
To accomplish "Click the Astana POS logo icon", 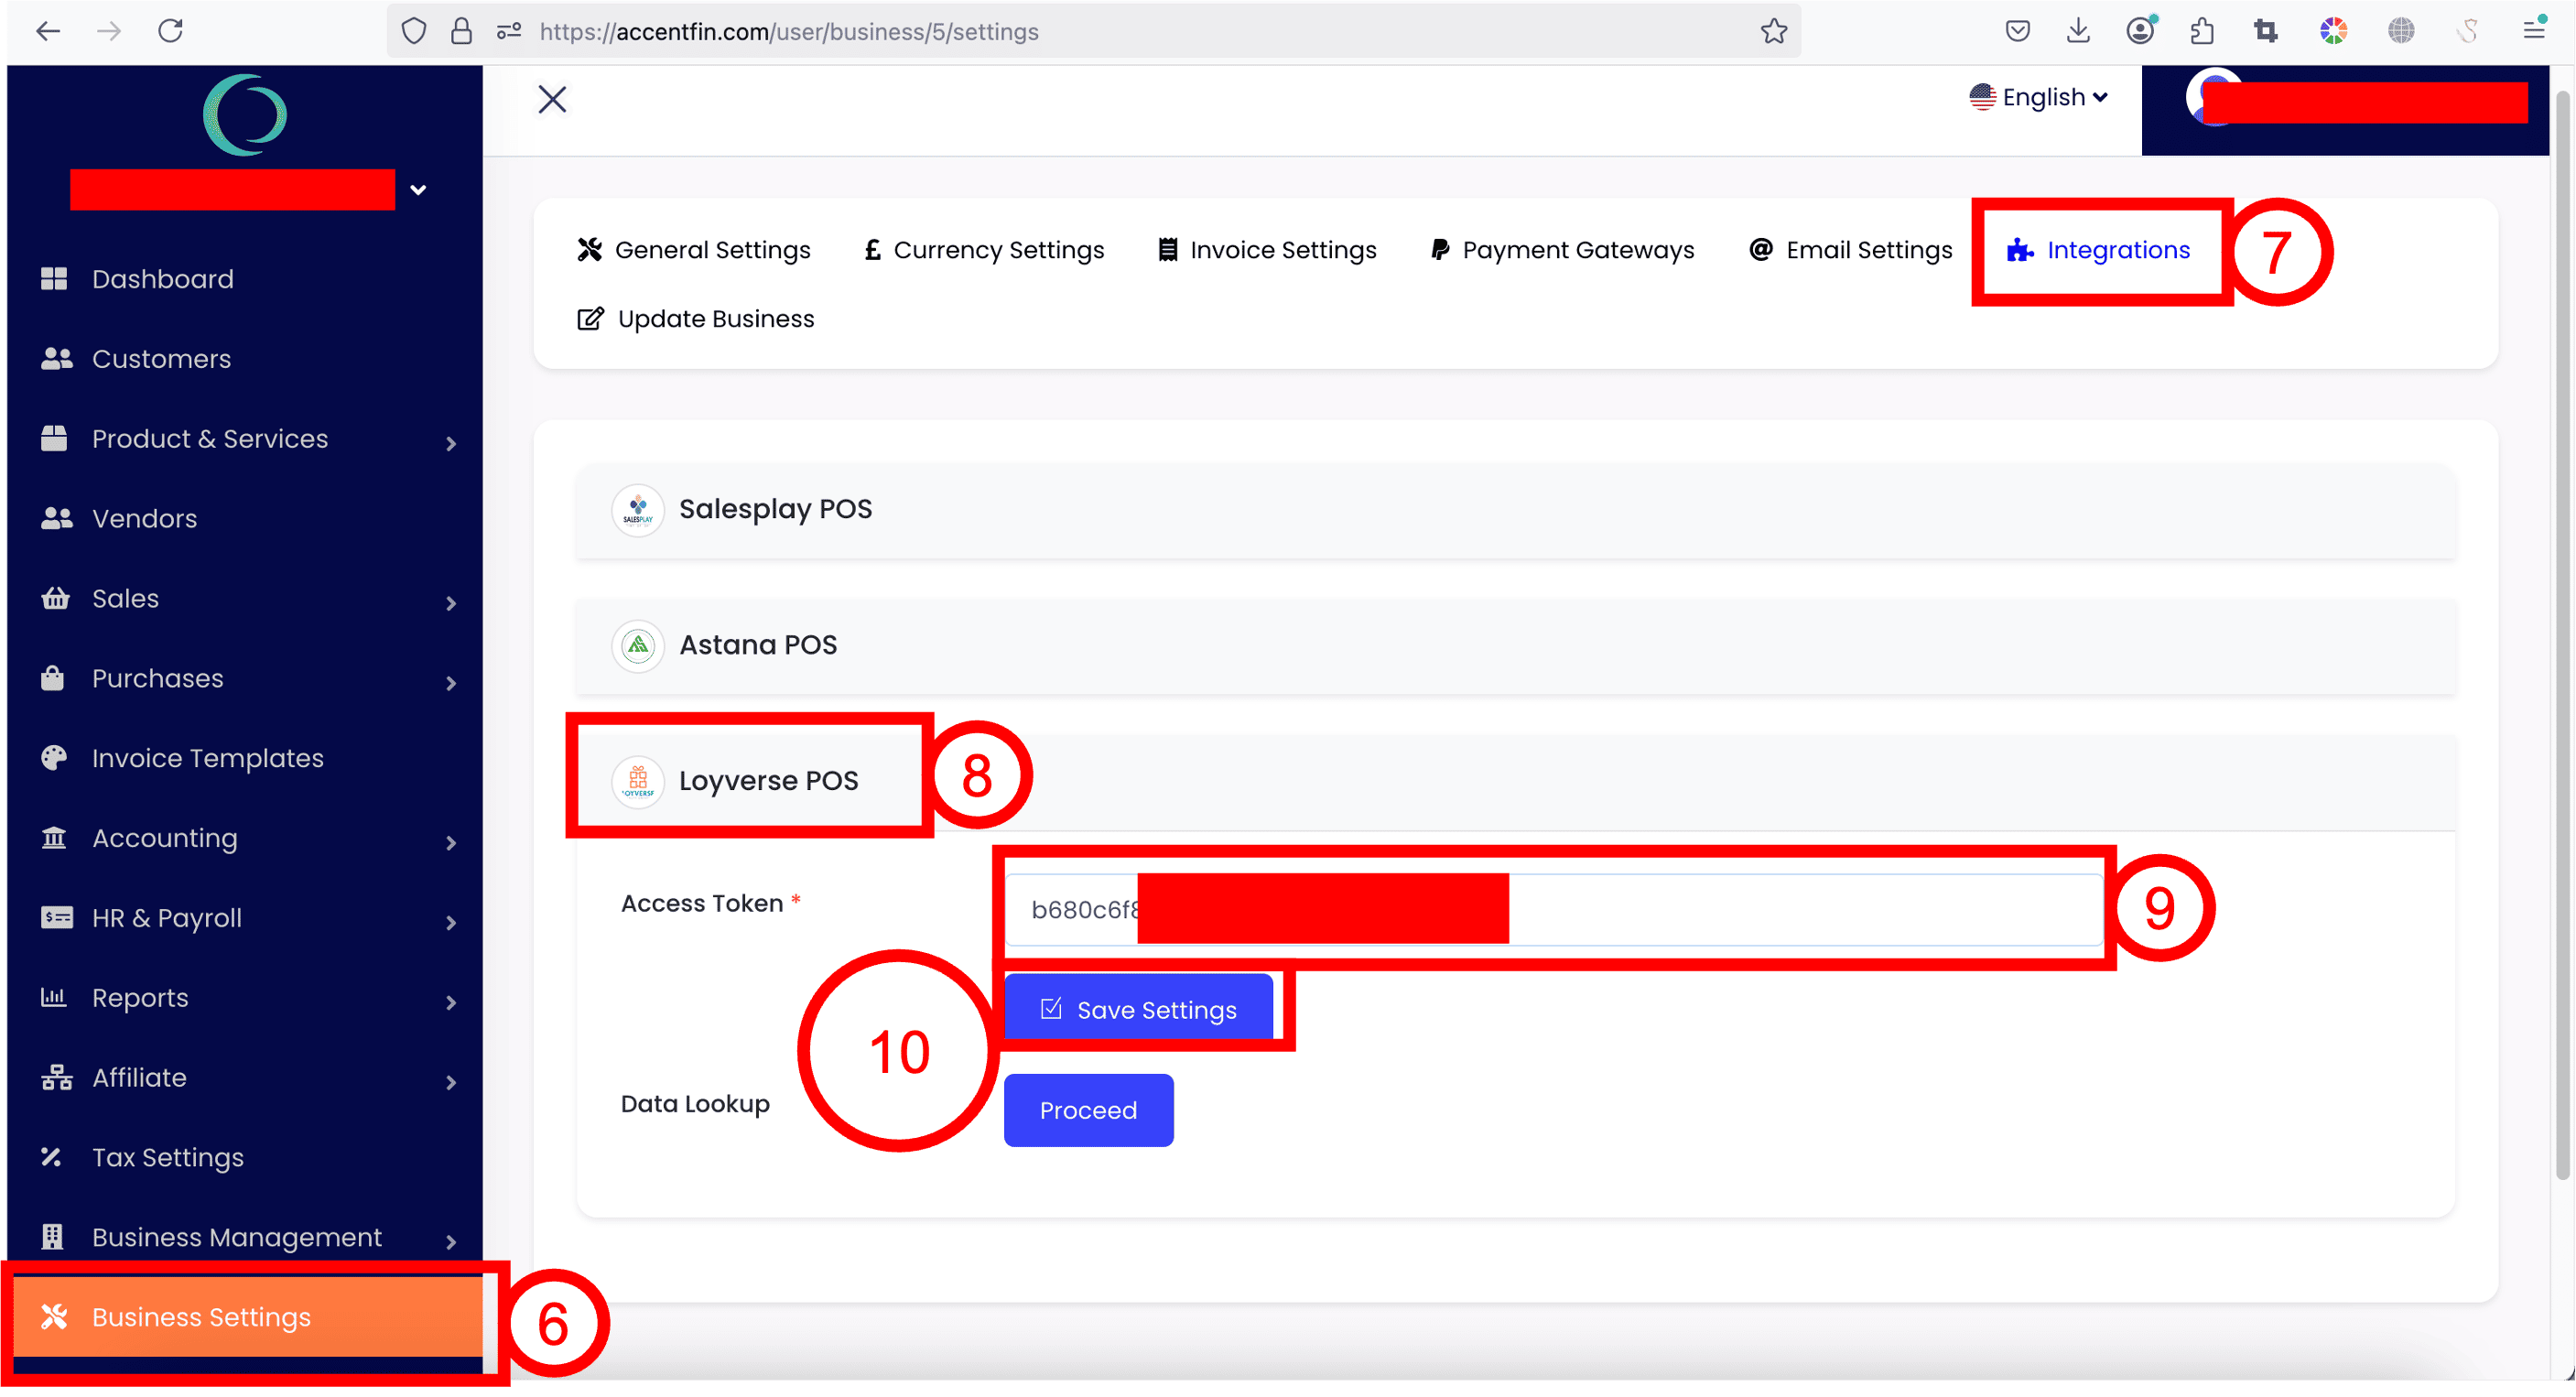I will (637, 646).
